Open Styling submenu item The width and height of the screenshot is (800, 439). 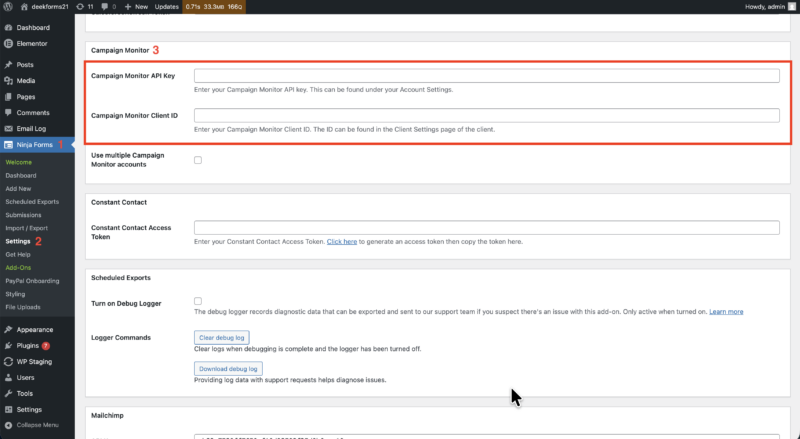pyautogui.click(x=15, y=294)
